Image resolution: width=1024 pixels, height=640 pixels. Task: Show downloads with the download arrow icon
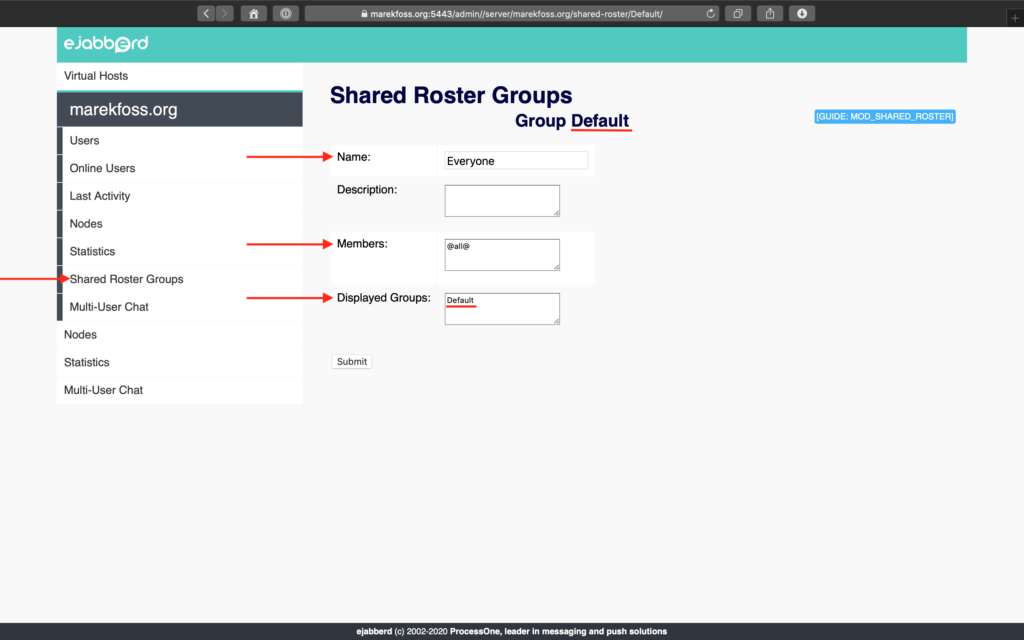802,14
